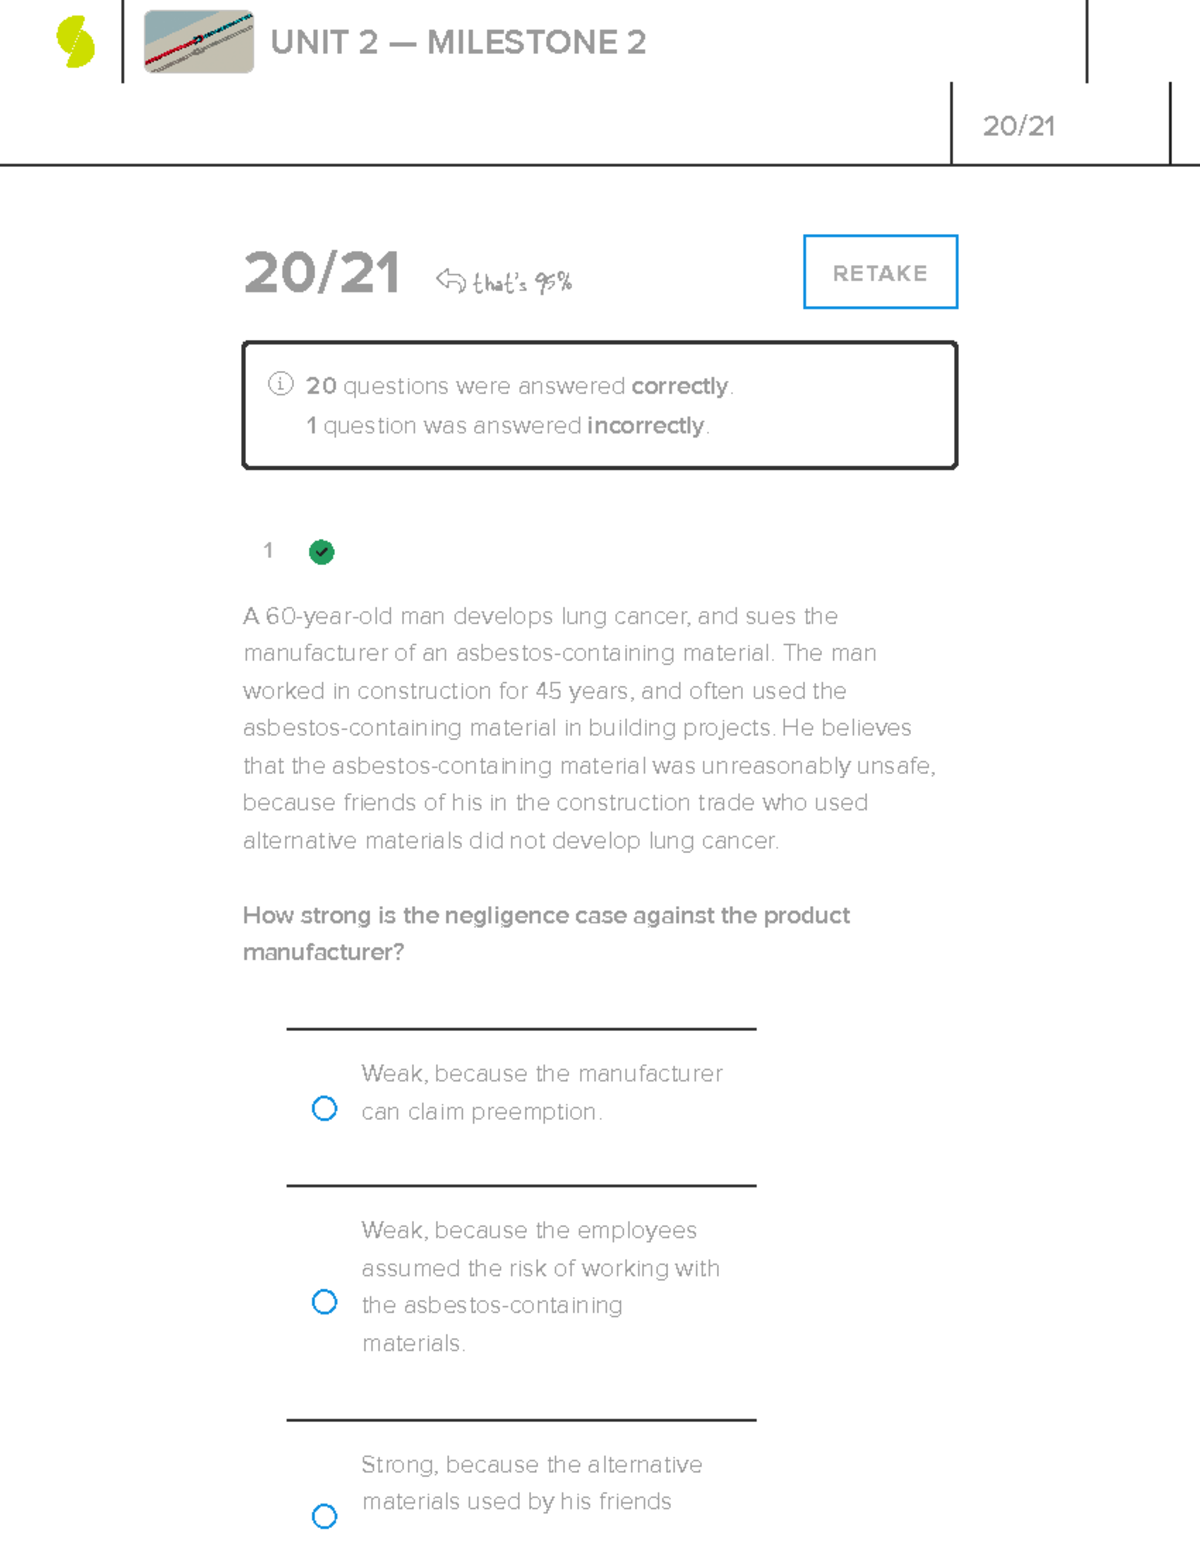Click the info icon in the score summary box
Image resolution: width=1200 pixels, height=1553 pixels.
click(281, 384)
